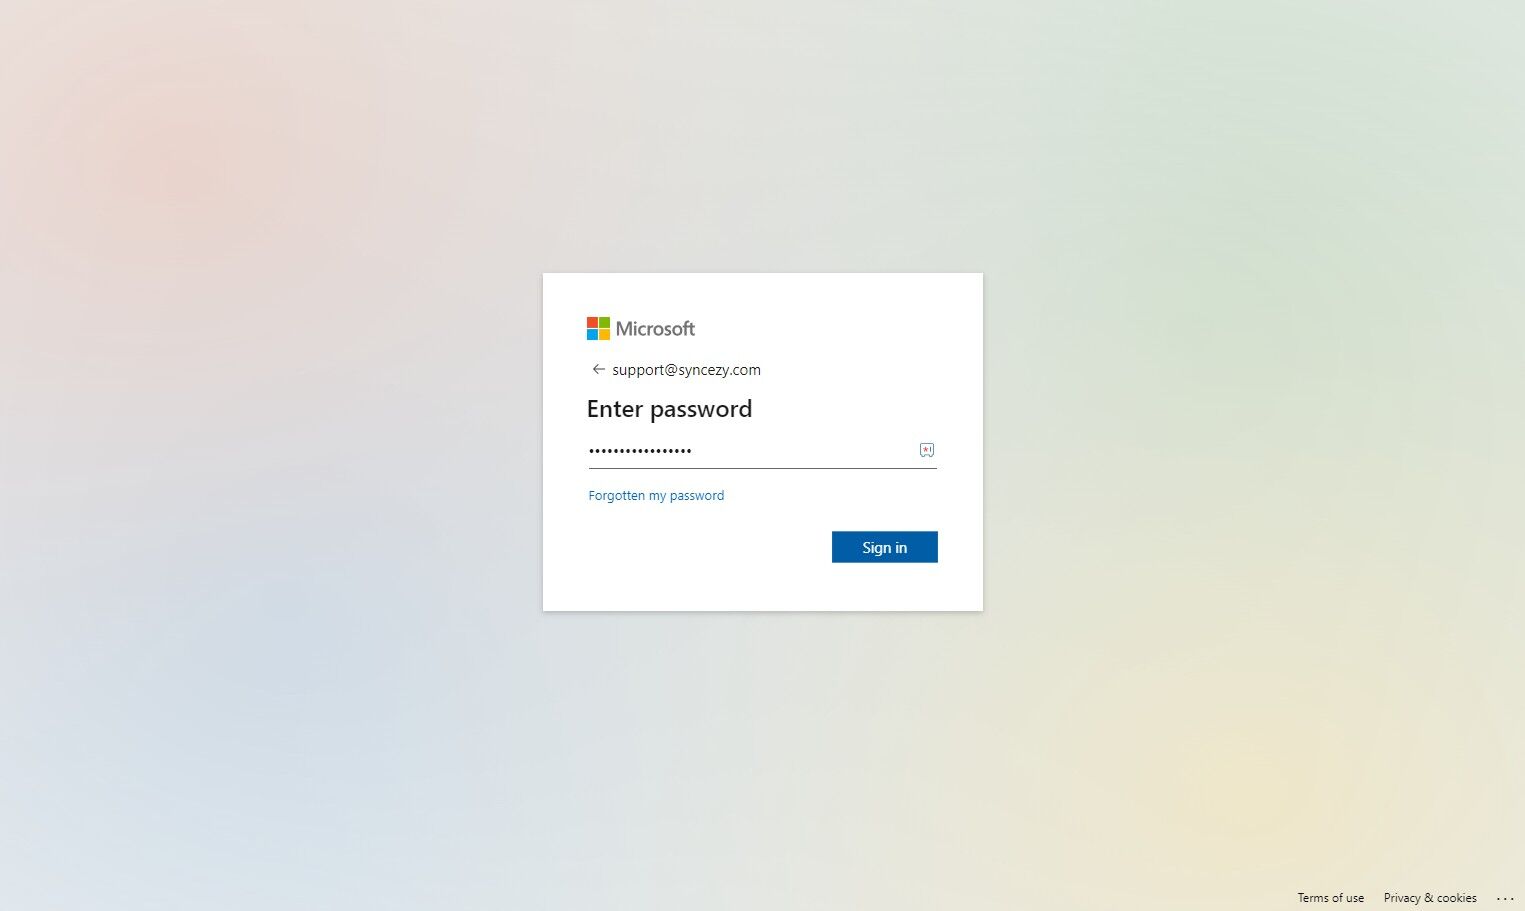
Task: Click the Enter password heading
Action: [669, 409]
